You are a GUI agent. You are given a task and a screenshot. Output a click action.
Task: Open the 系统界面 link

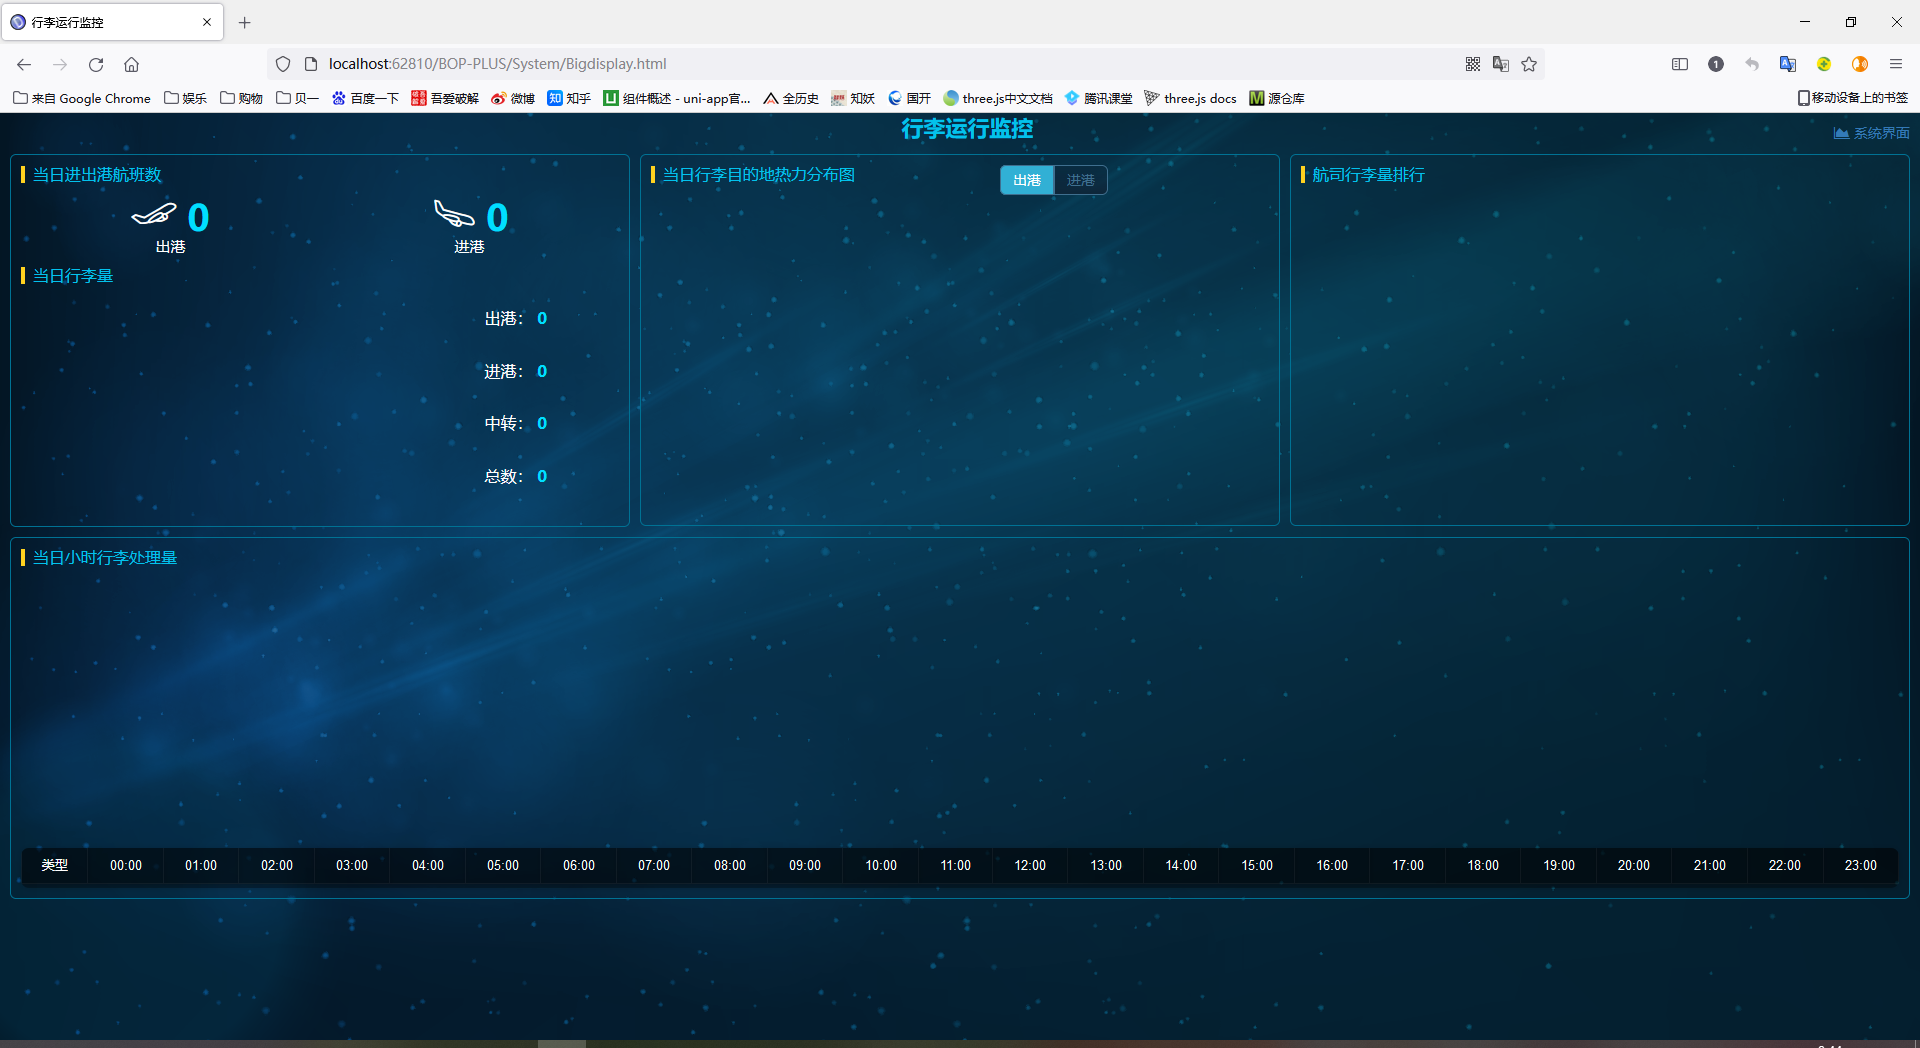click(x=1871, y=133)
